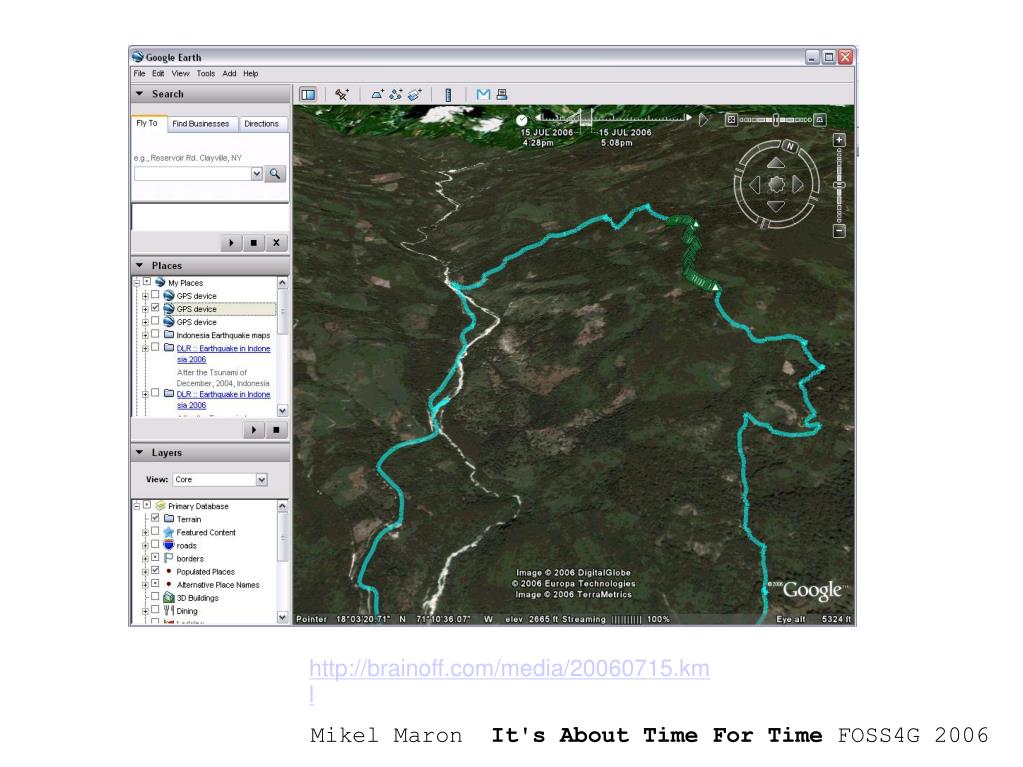
Task: Click tilt horizon view icon
Action: [x=820, y=120]
